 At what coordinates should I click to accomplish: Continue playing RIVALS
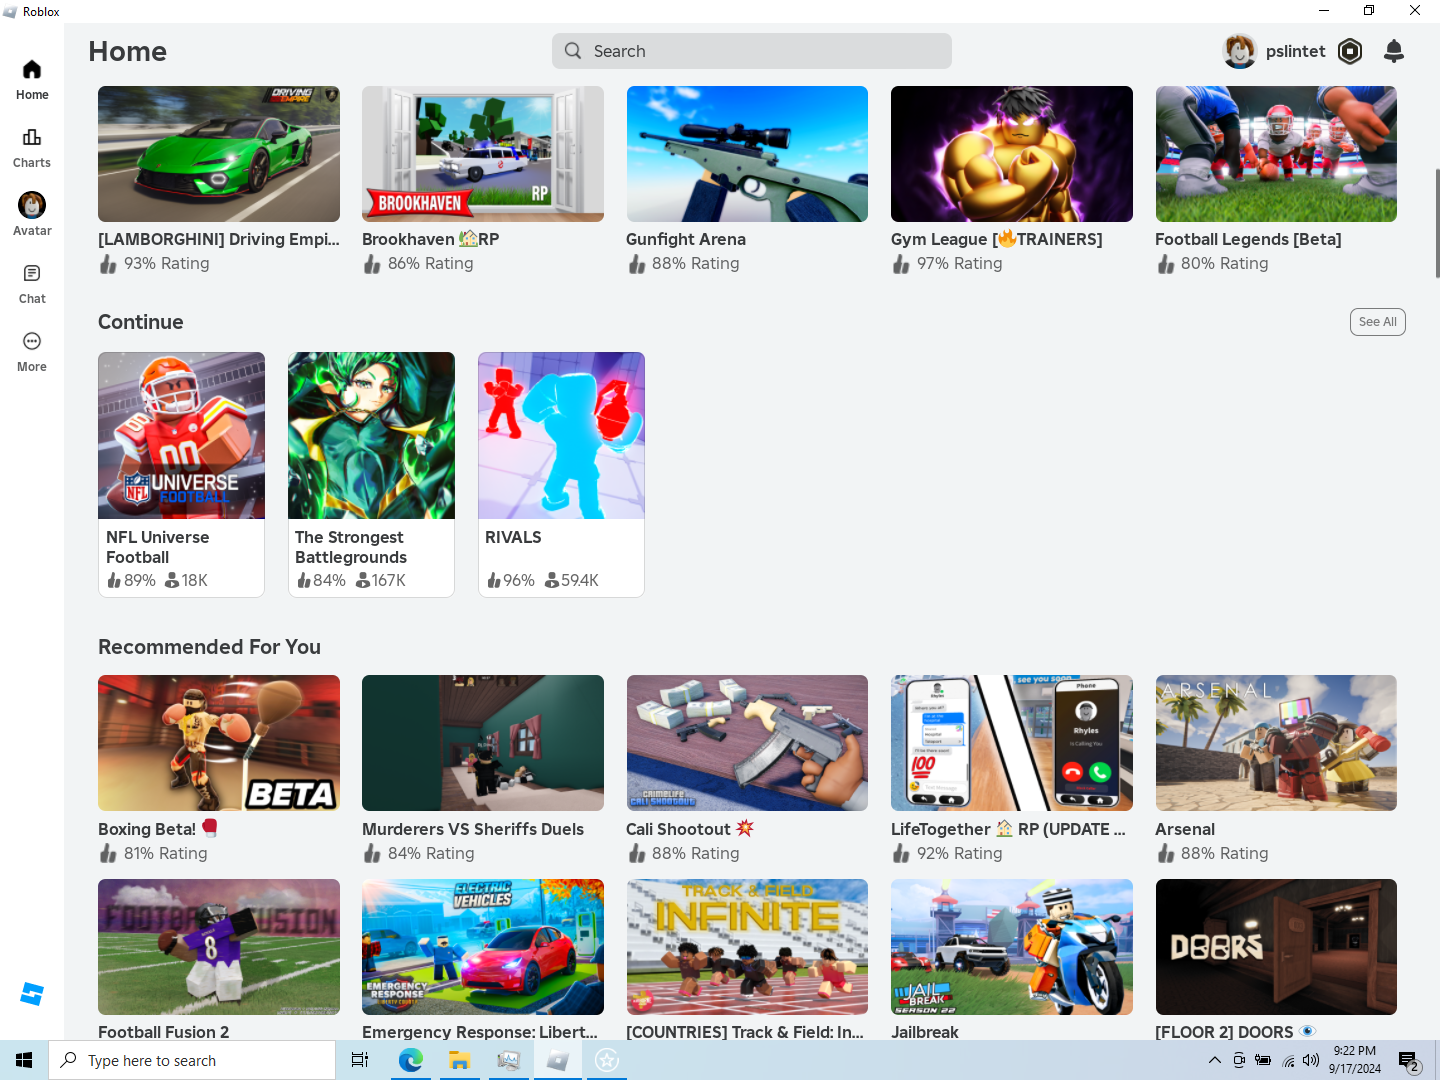561,475
